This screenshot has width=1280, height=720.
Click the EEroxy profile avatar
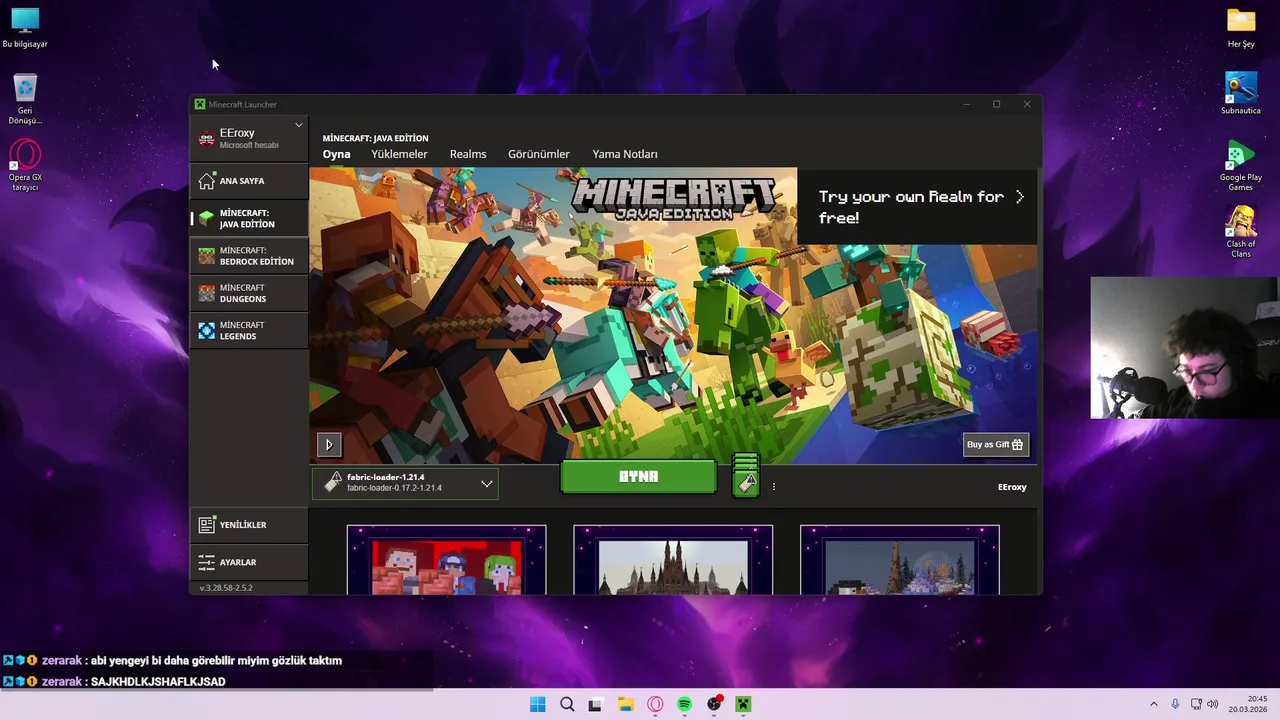(x=206, y=138)
